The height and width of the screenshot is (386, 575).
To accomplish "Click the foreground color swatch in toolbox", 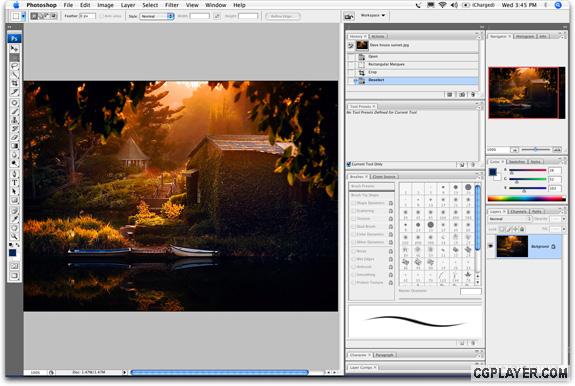I will pyautogui.click(x=13, y=253).
